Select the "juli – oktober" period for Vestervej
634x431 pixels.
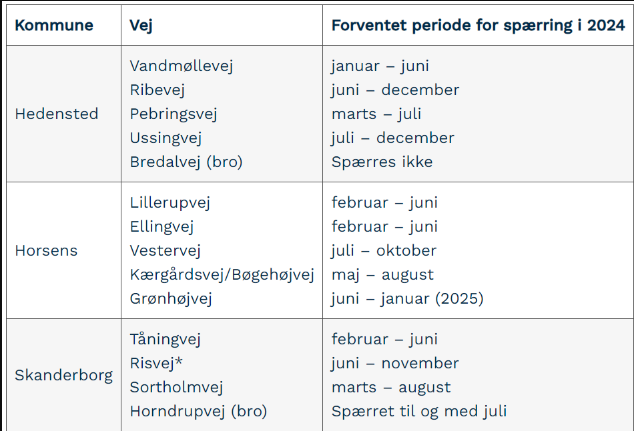384,250
